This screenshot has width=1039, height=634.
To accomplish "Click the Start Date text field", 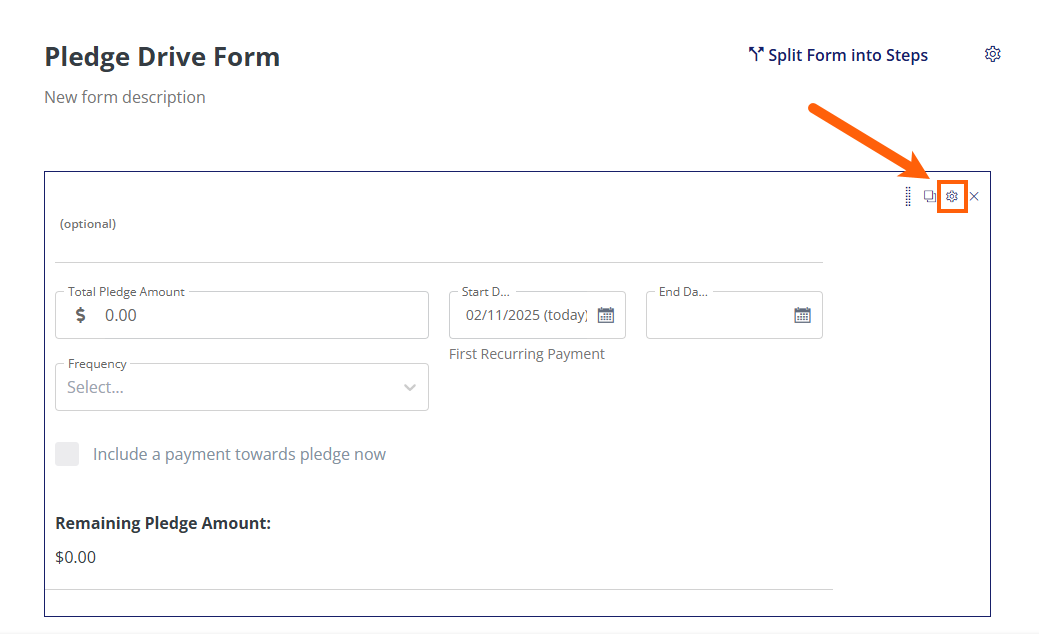I will click(x=526, y=315).
